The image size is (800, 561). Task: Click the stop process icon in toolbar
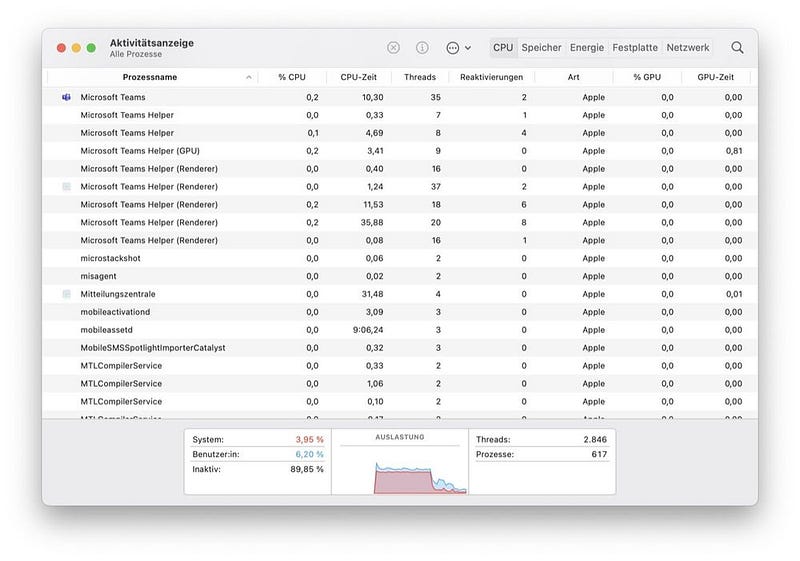tap(393, 47)
